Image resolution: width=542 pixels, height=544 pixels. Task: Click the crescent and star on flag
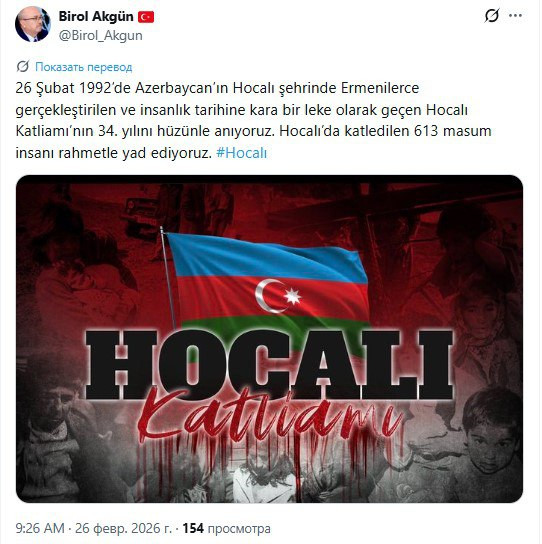(x=278, y=296)
